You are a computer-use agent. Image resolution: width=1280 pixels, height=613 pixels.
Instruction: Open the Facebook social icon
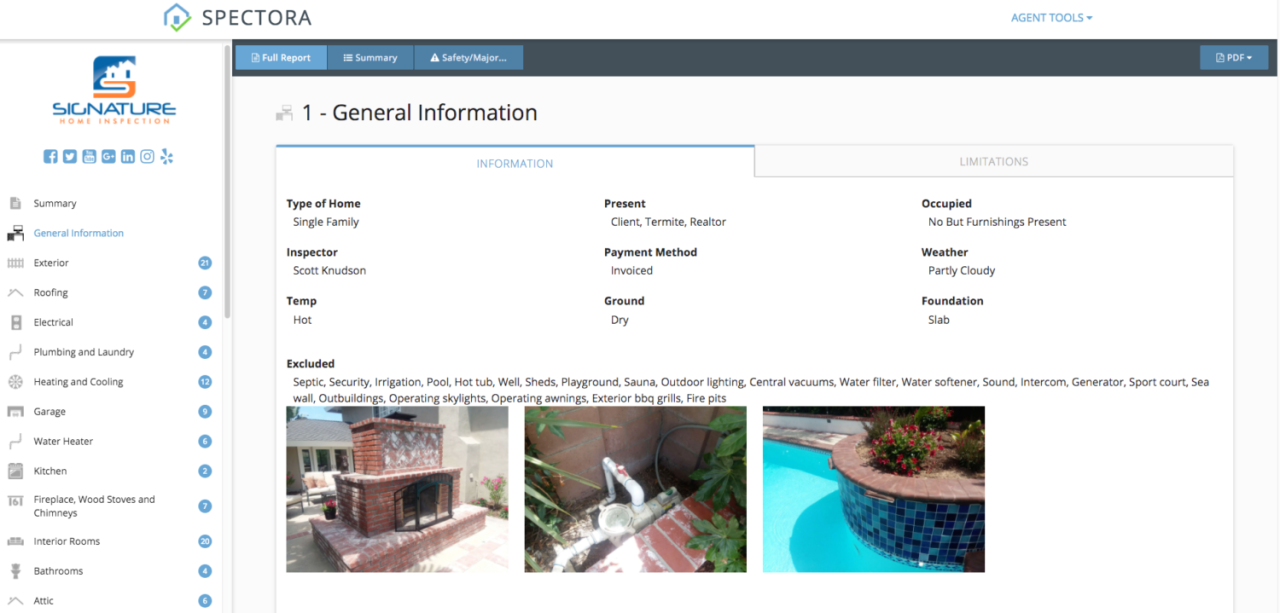coord(50,157)
